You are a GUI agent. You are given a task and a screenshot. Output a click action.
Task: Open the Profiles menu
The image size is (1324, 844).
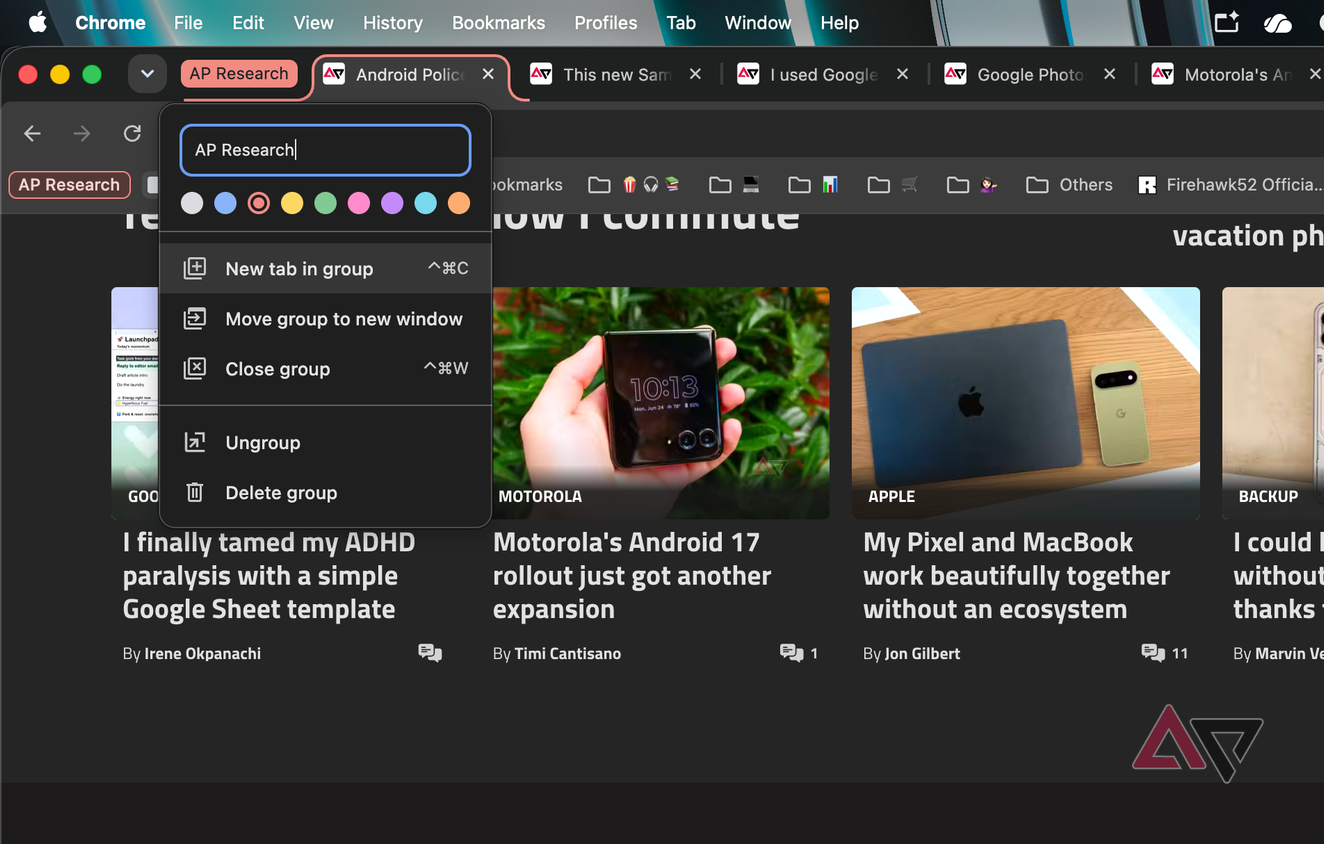[605, 22]
